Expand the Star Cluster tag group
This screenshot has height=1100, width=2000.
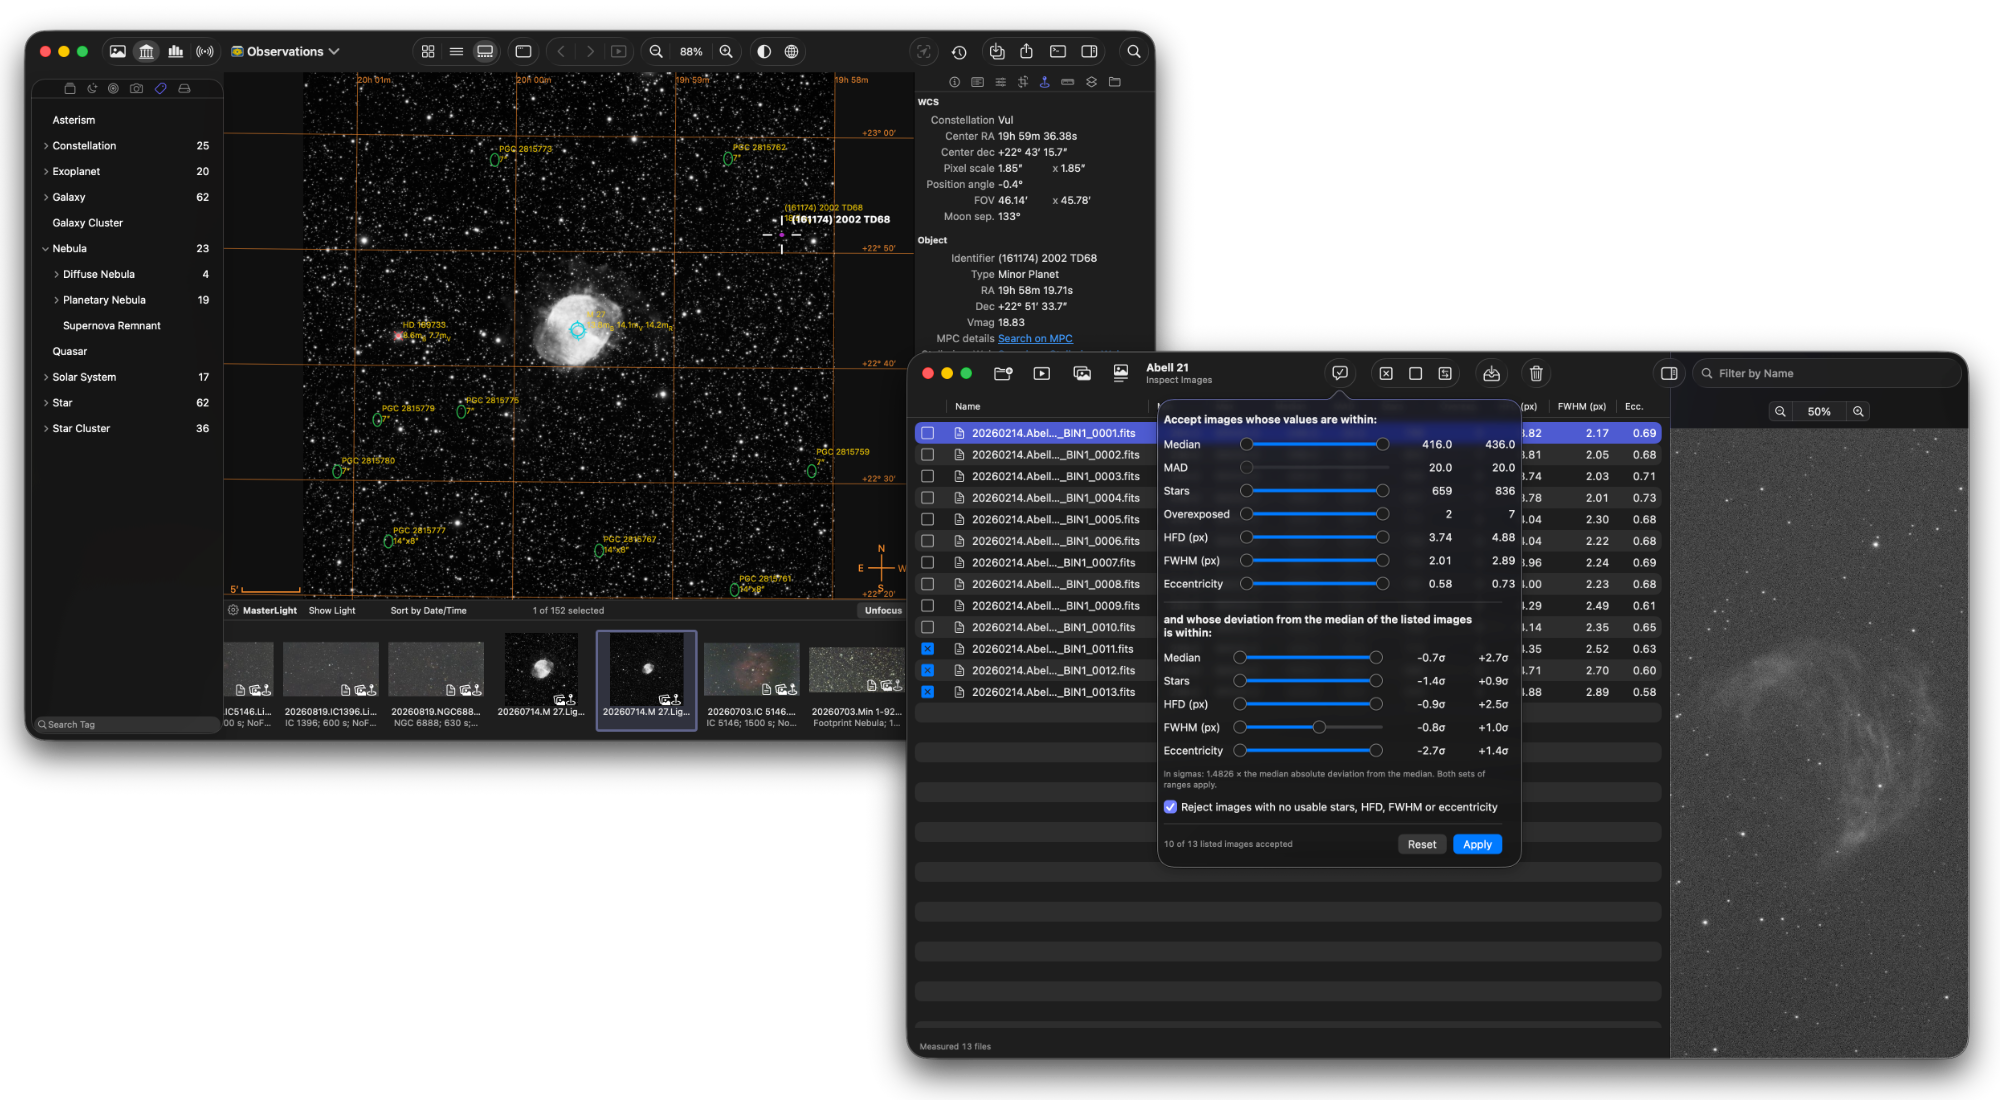pos(46,428)
